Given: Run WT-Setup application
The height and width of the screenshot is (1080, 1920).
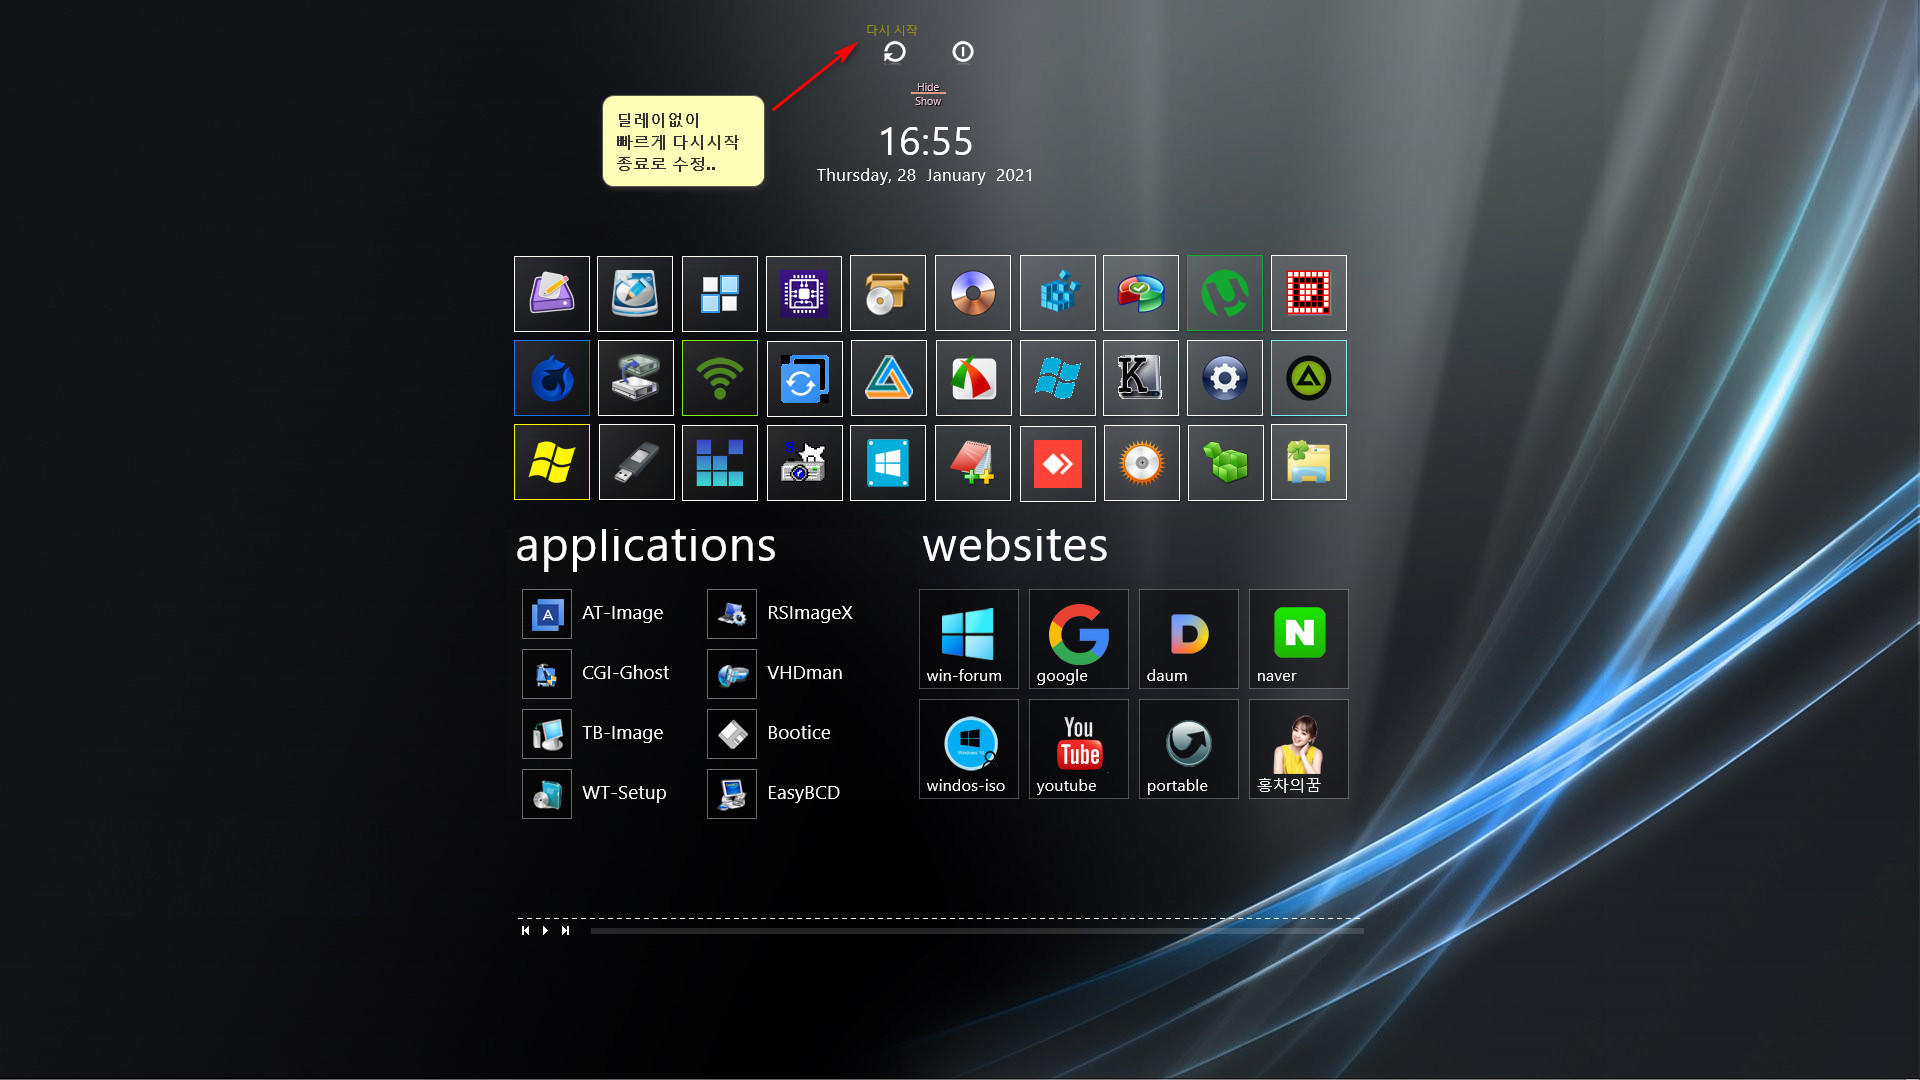Looking at the screenshot, I should coord(595,793).
